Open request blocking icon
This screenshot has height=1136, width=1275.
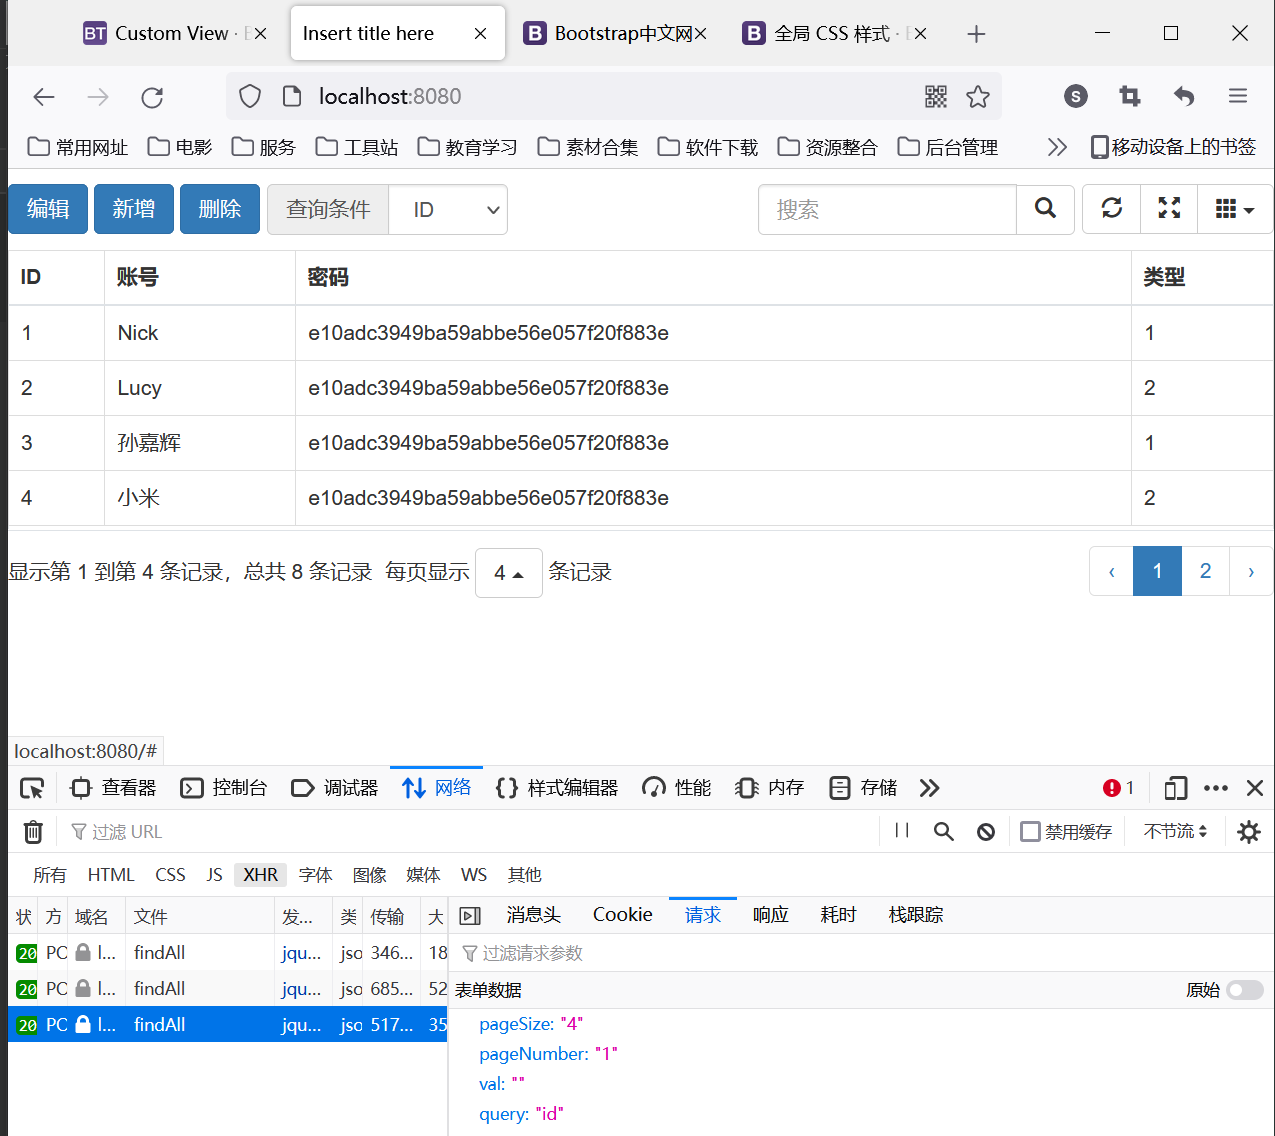tap(986, 832)
